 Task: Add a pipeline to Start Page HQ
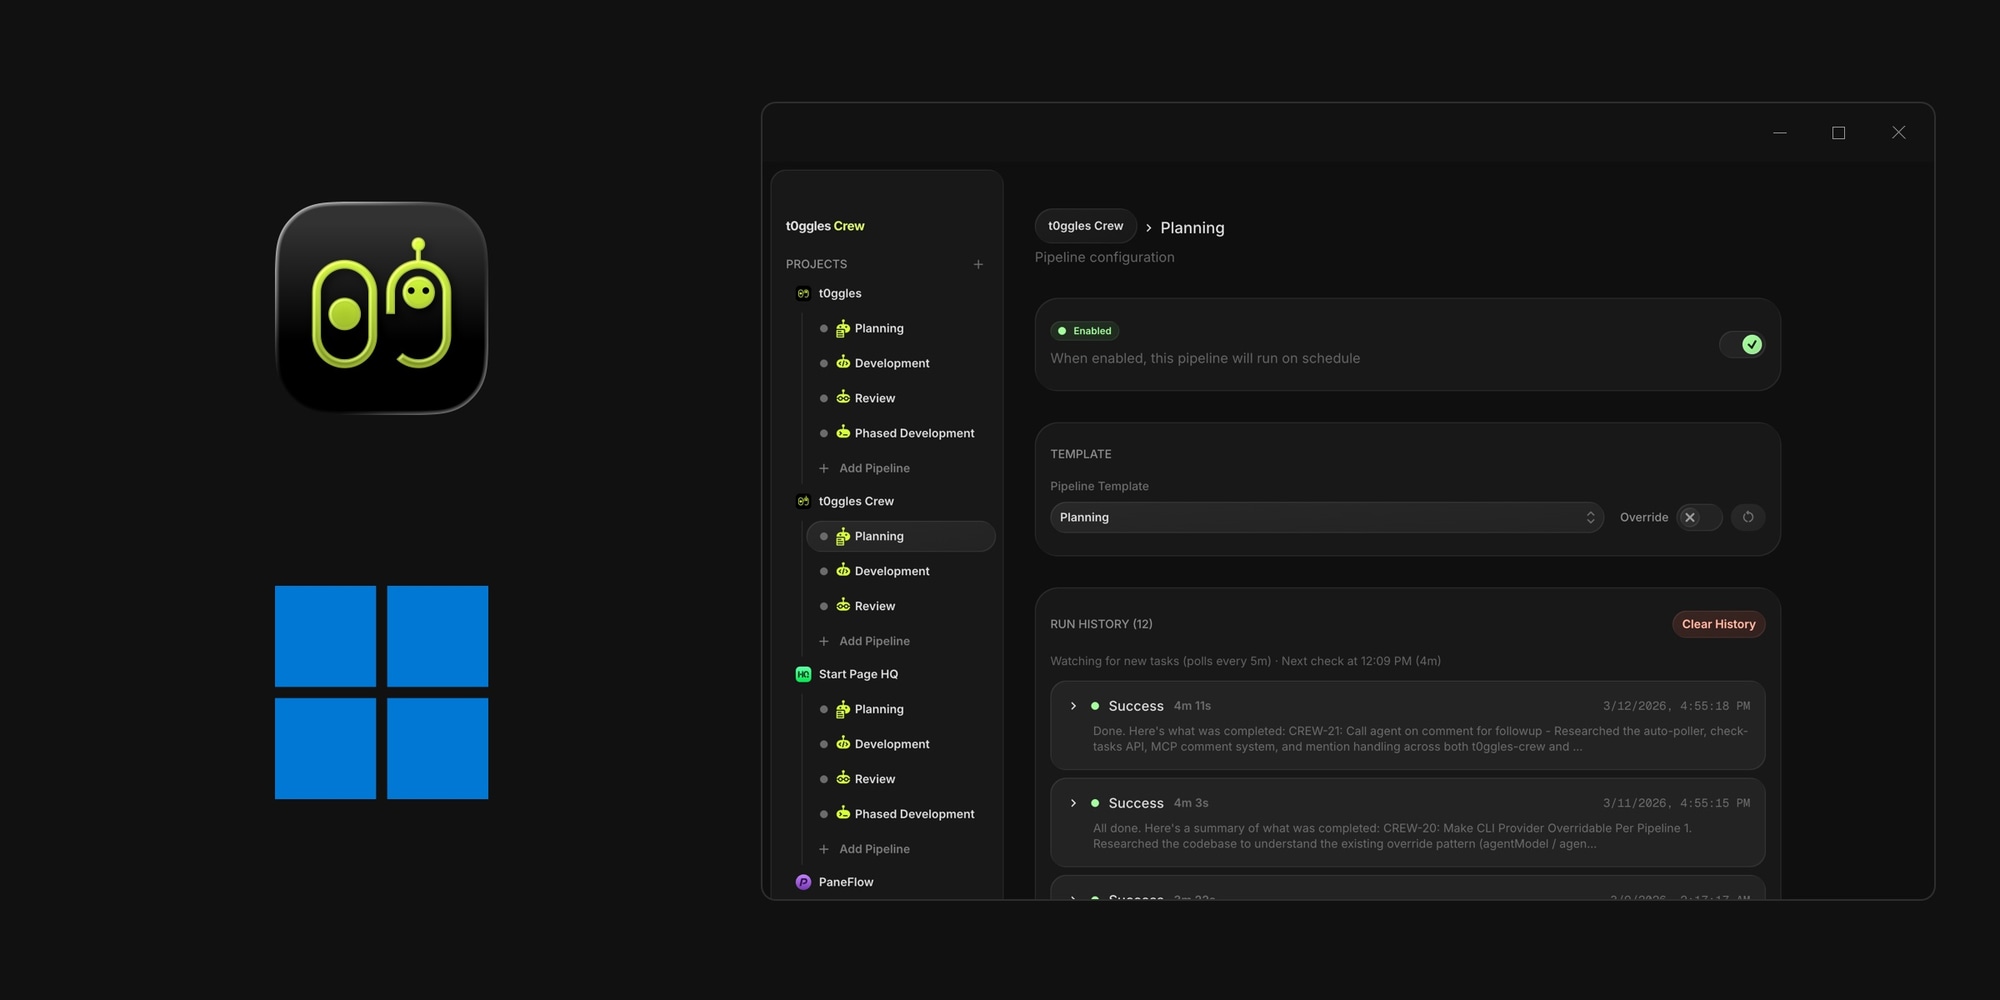click(x=865, y=849)
